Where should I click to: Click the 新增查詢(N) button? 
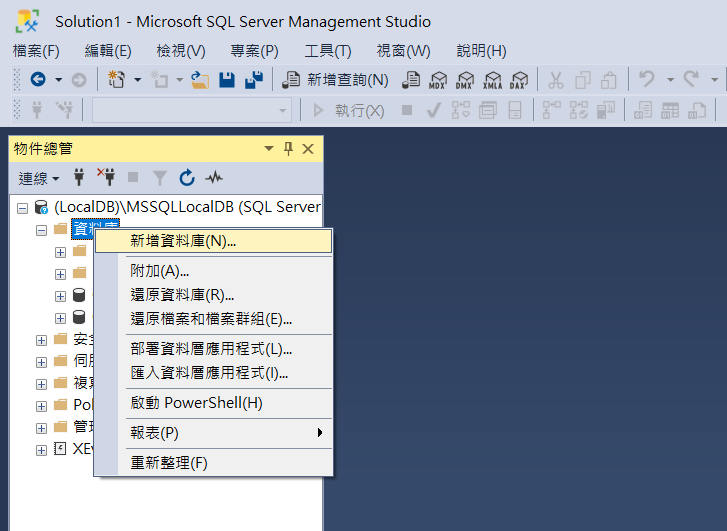pyautogui.click(x=336, y=80)
